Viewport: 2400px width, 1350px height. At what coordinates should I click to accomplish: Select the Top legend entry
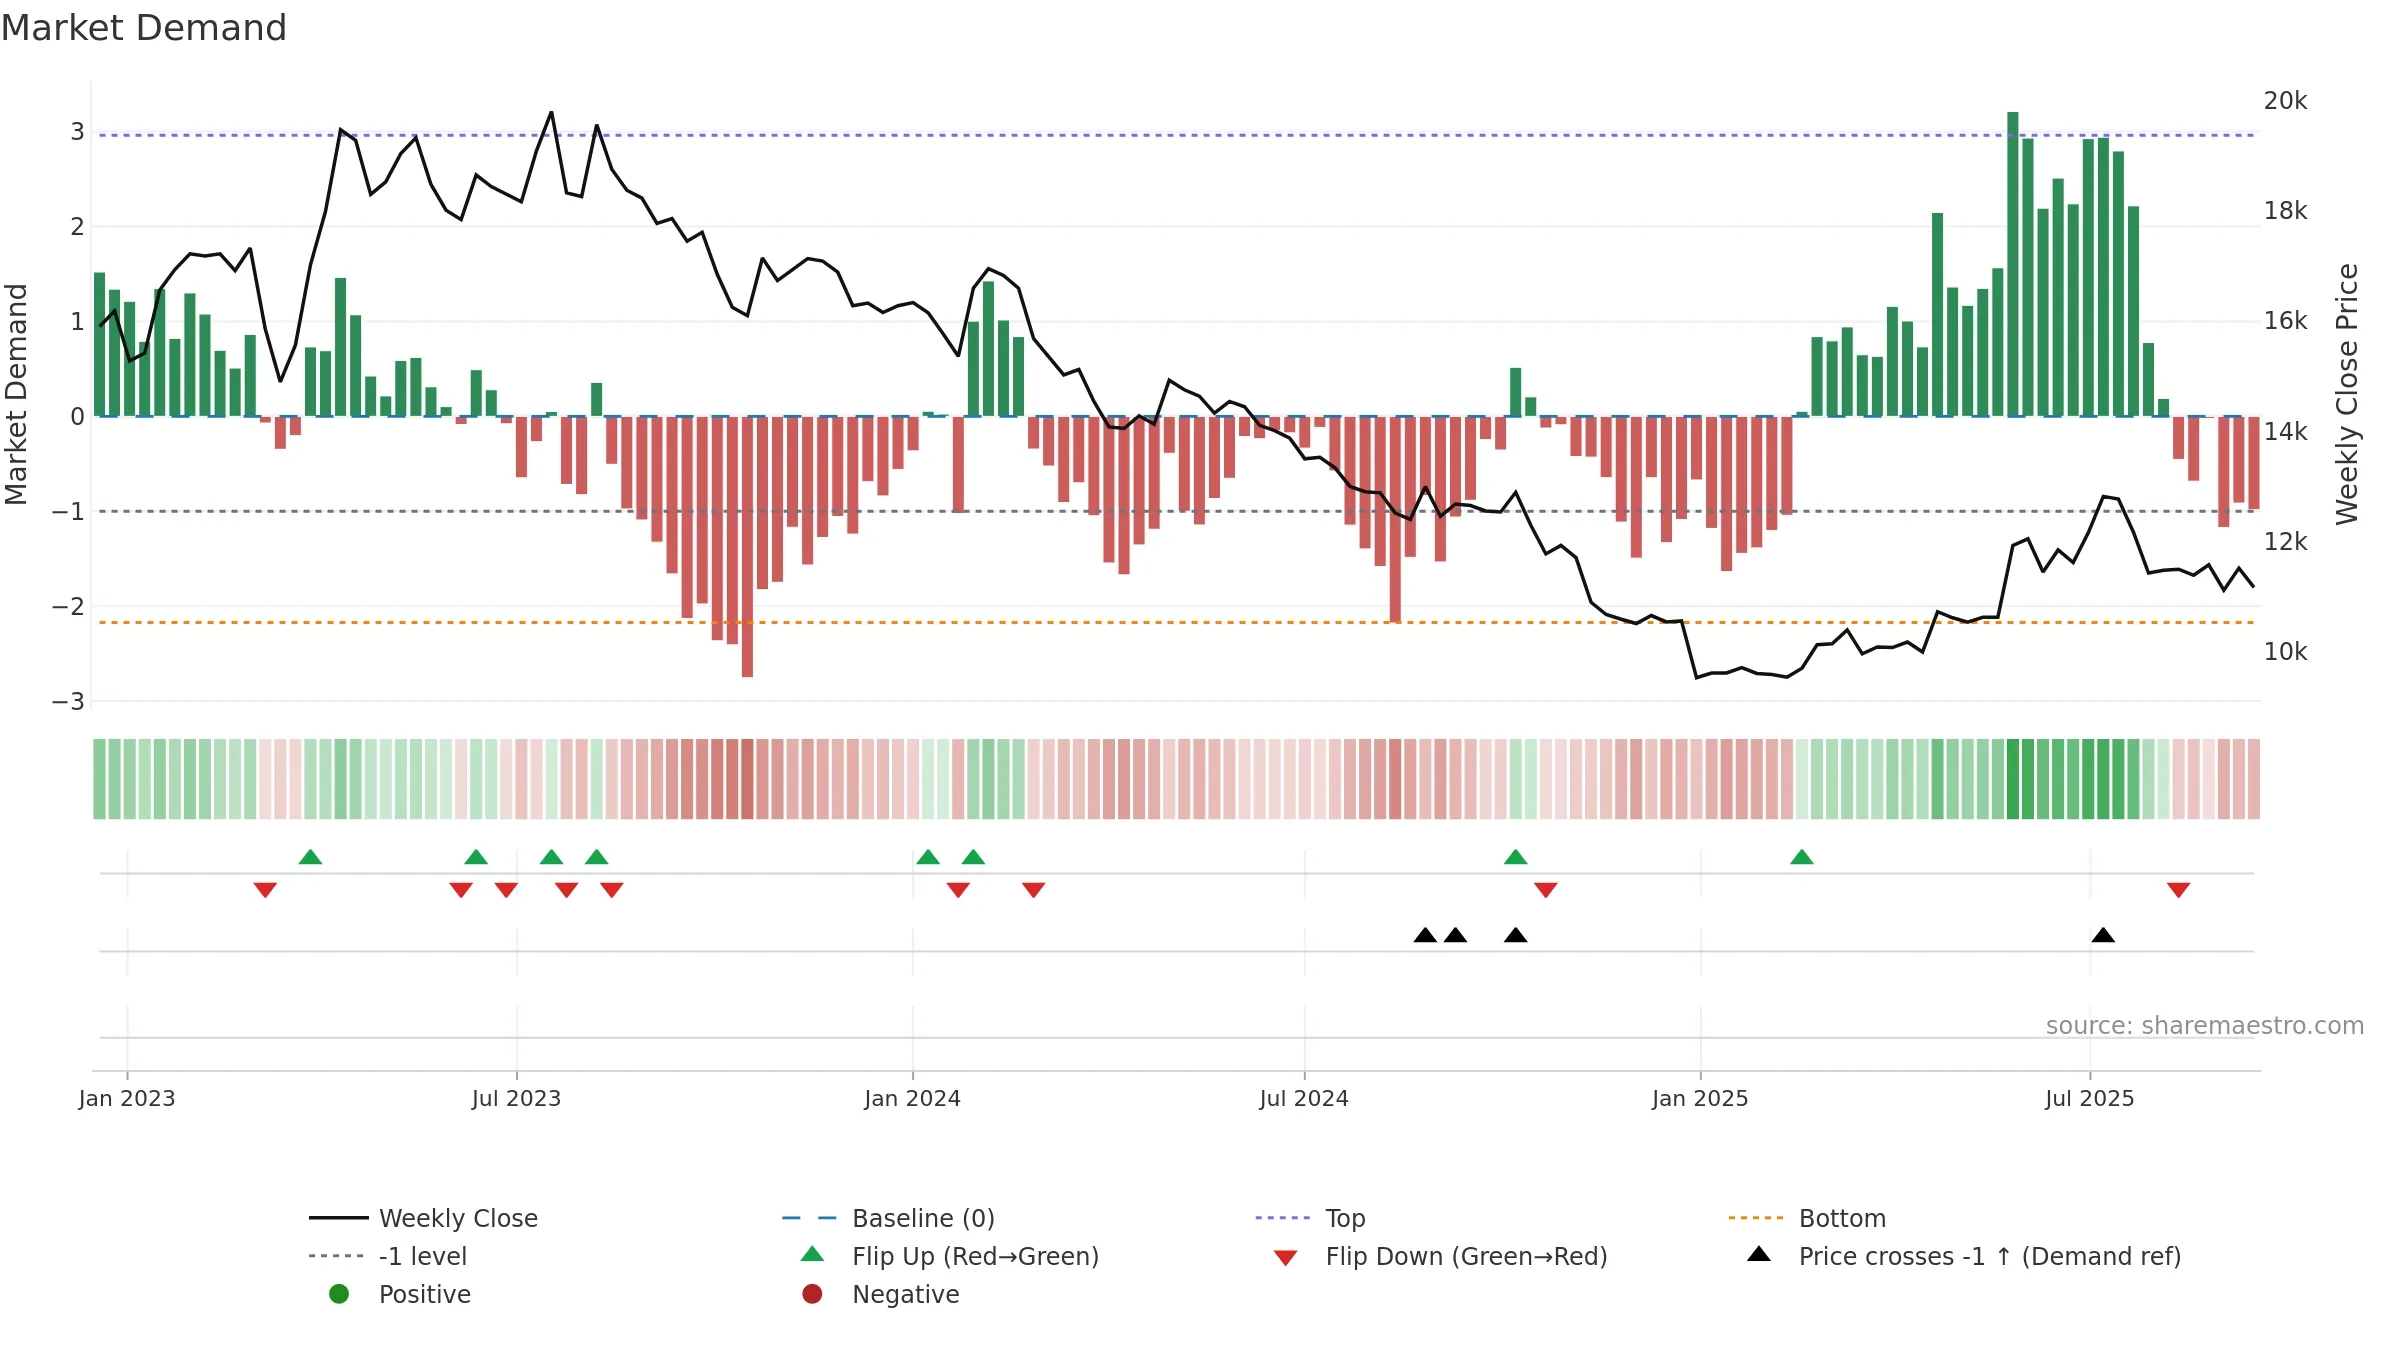coord(1310,1218)
